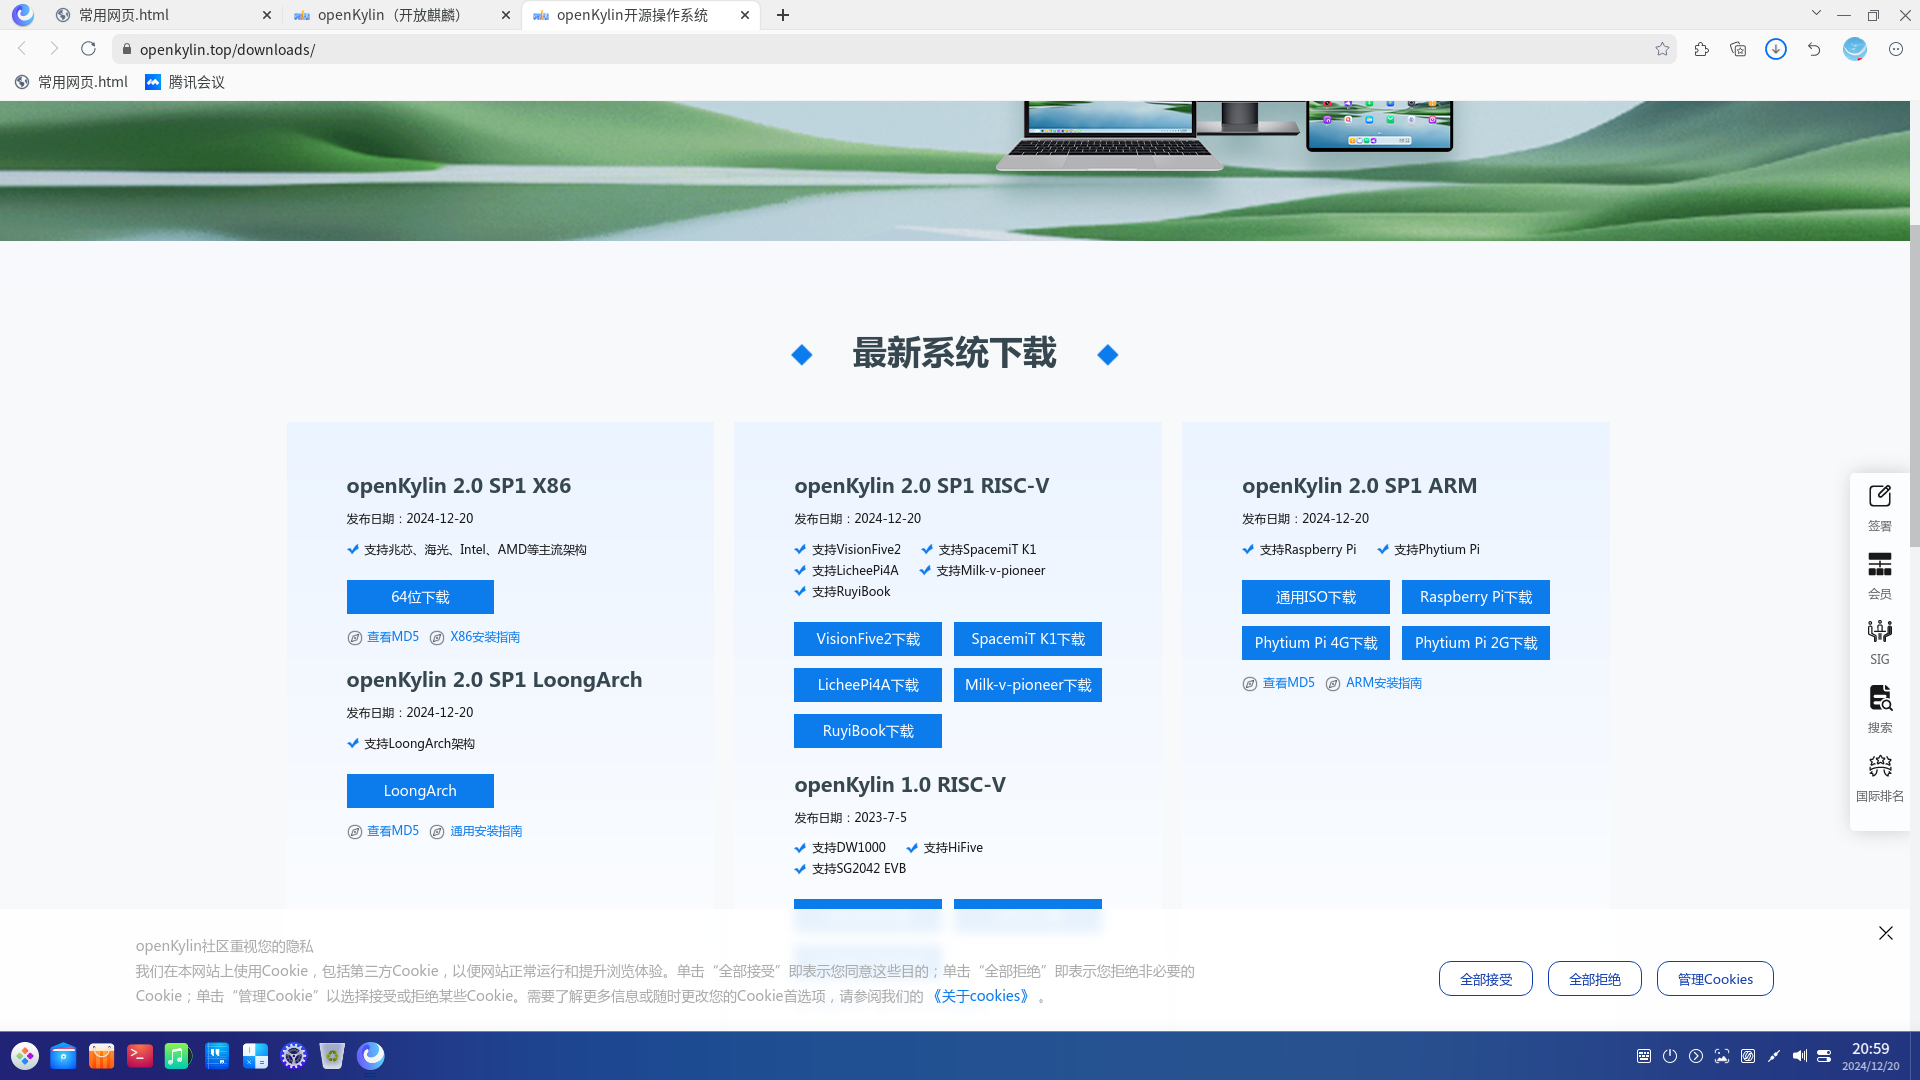
Task: Open the music app in taskbar
Action: [x=178, y=1056]
